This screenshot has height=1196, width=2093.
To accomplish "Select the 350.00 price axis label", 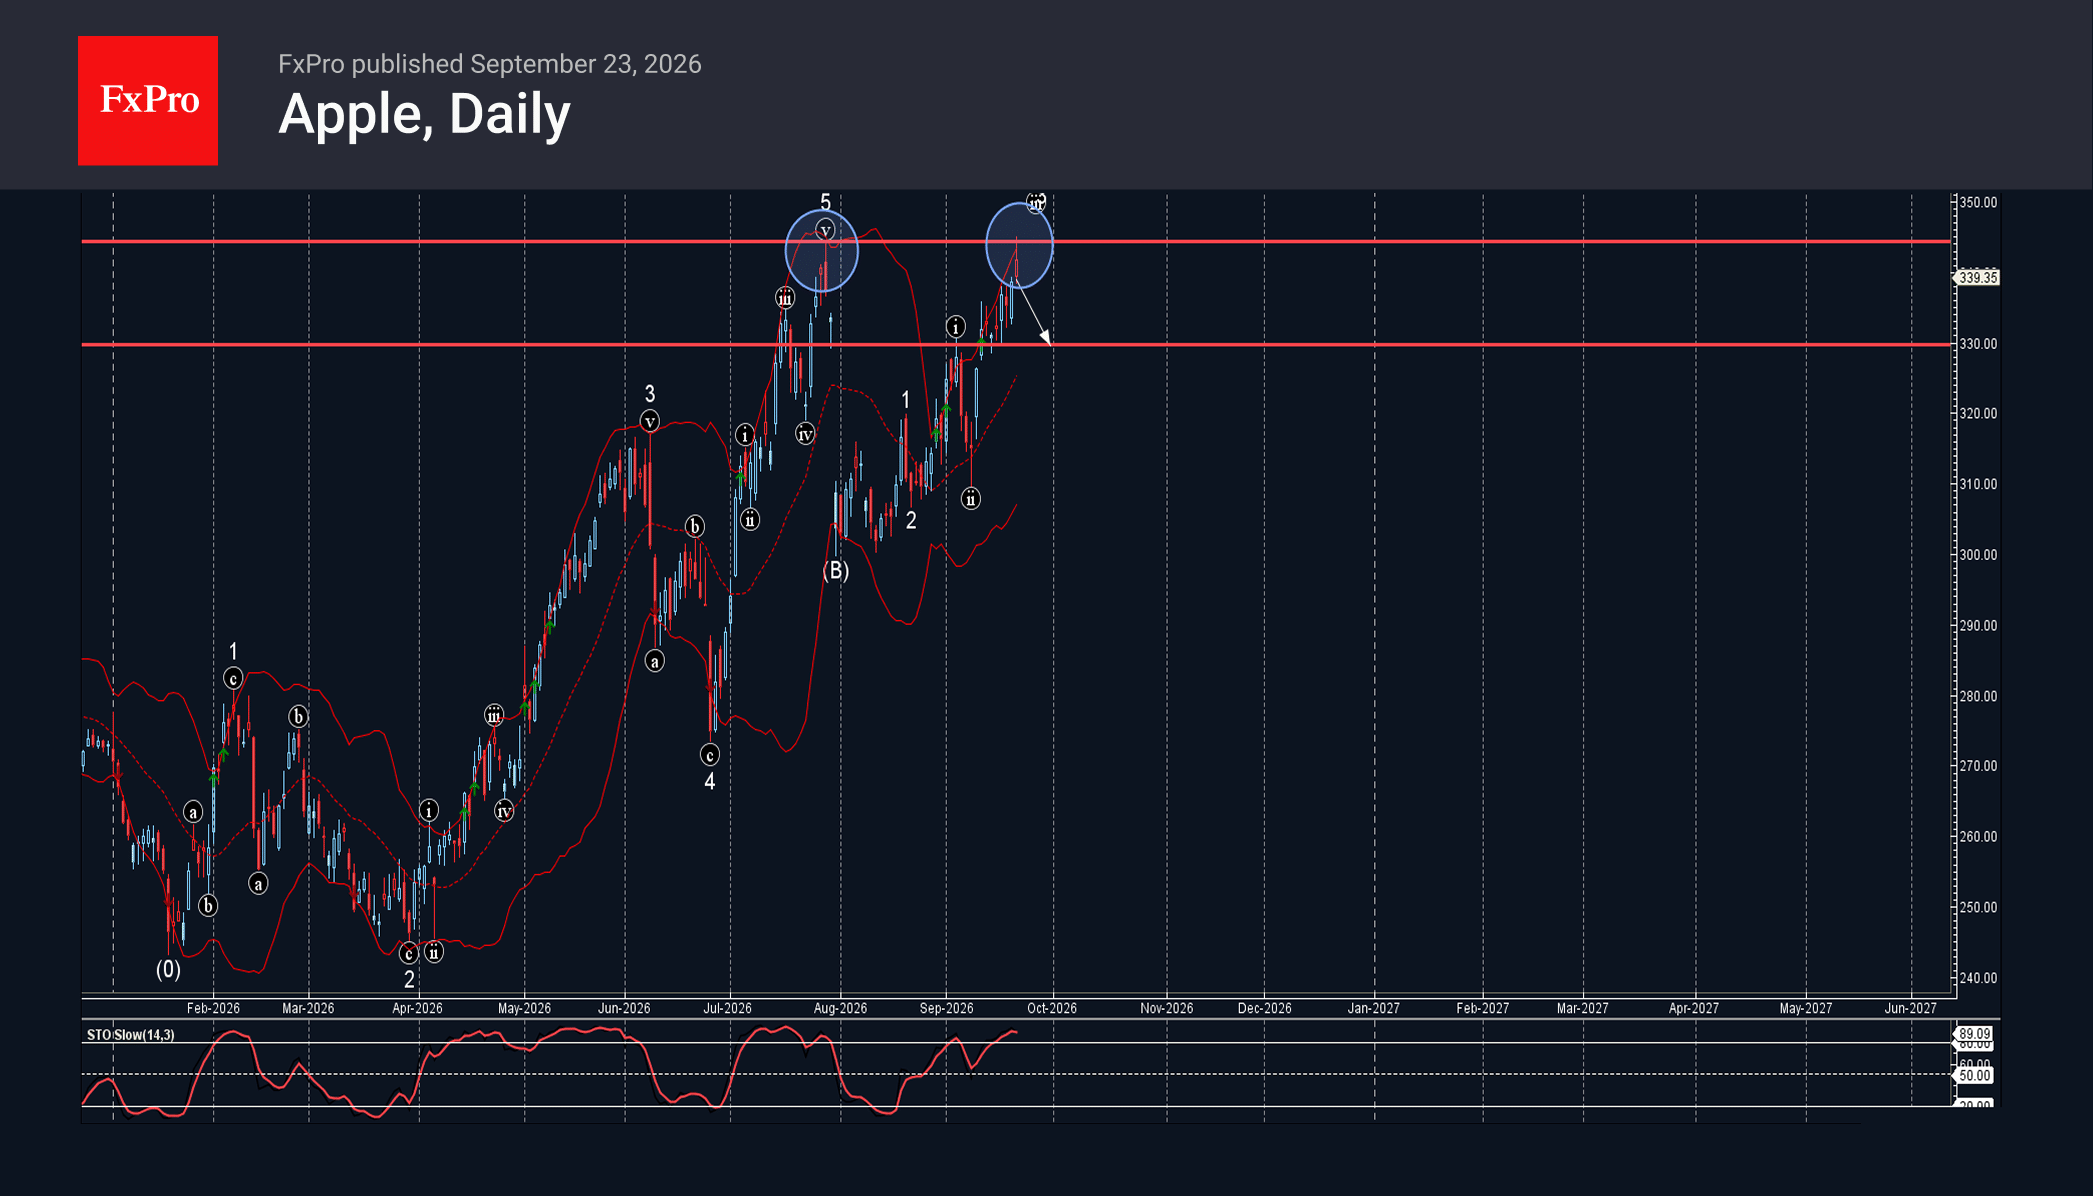I will pyautogui.click(x=1978, y=202).
